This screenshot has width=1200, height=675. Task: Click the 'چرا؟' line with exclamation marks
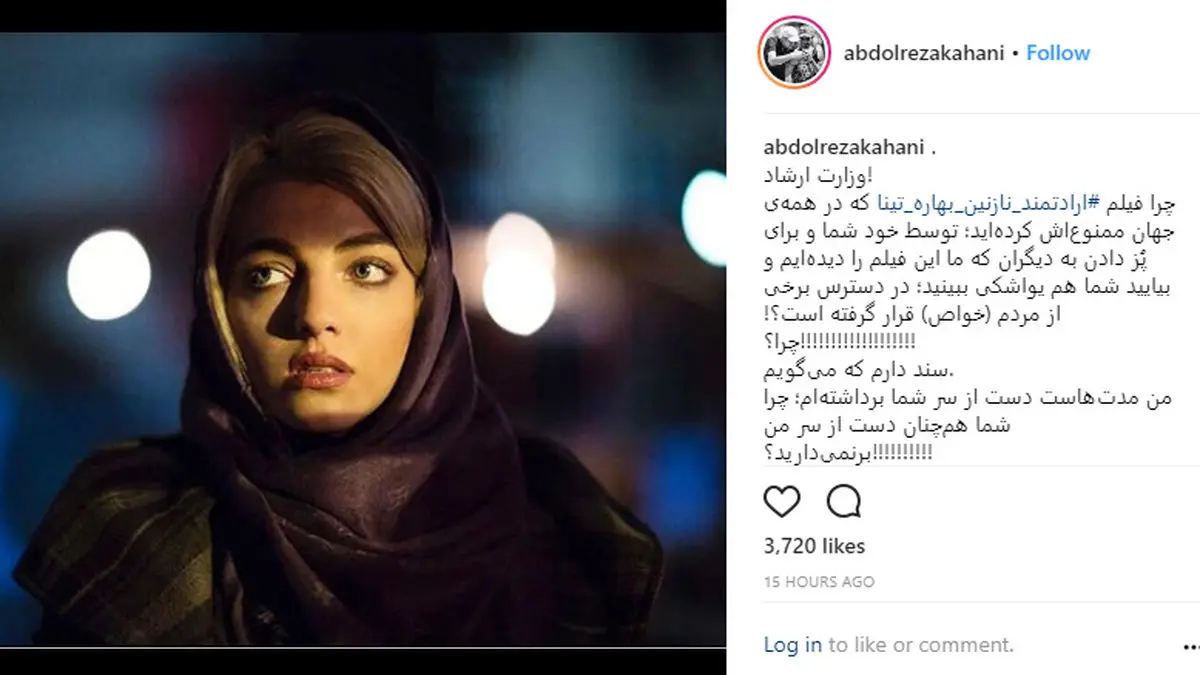pyautogui.click(x=839, y=342)
